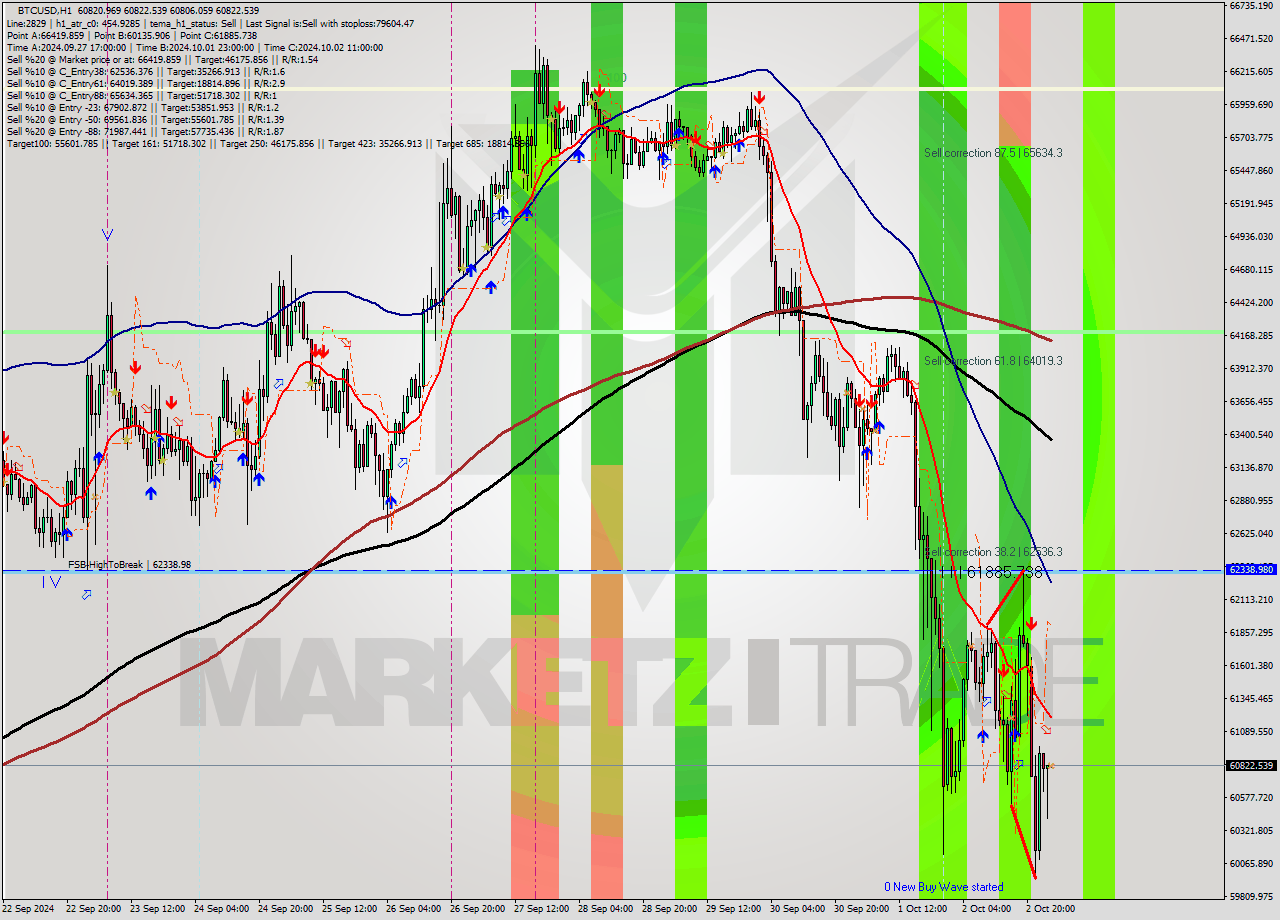Click price axis value 59809.975
Viewport: 1280px width, 920px height.
click(x=1250, y=897)
